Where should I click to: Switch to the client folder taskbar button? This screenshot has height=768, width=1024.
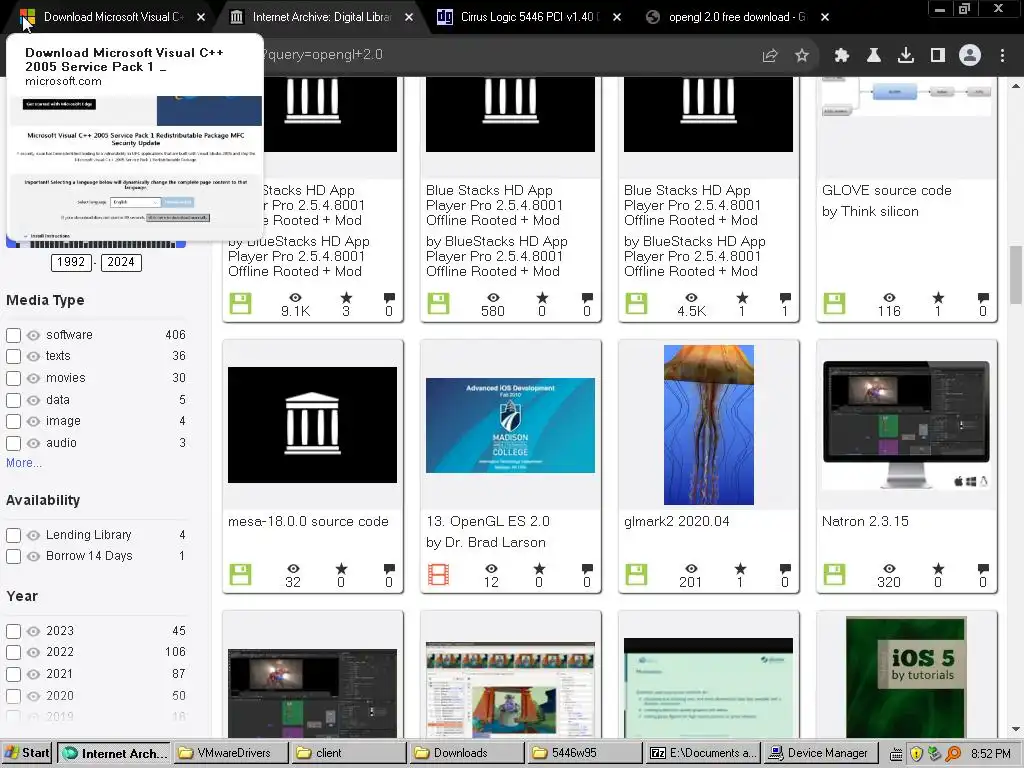coord(349,753)
